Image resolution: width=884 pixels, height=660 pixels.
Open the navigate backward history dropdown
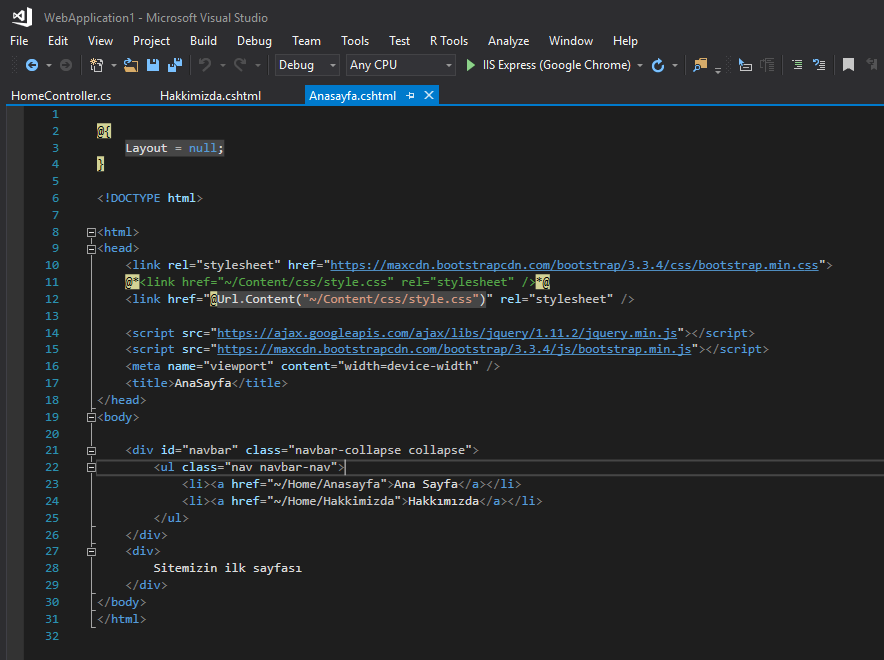point(49,66)
